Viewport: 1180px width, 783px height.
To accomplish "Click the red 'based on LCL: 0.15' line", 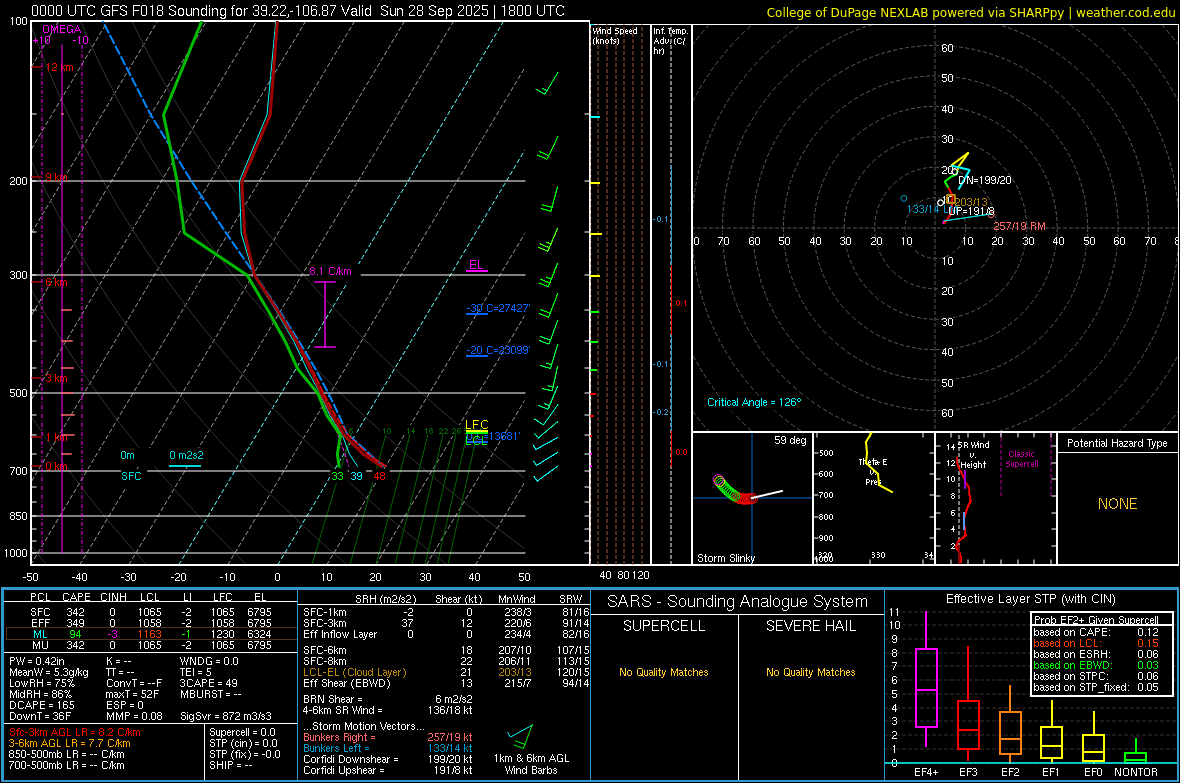I will point(1096,643).
